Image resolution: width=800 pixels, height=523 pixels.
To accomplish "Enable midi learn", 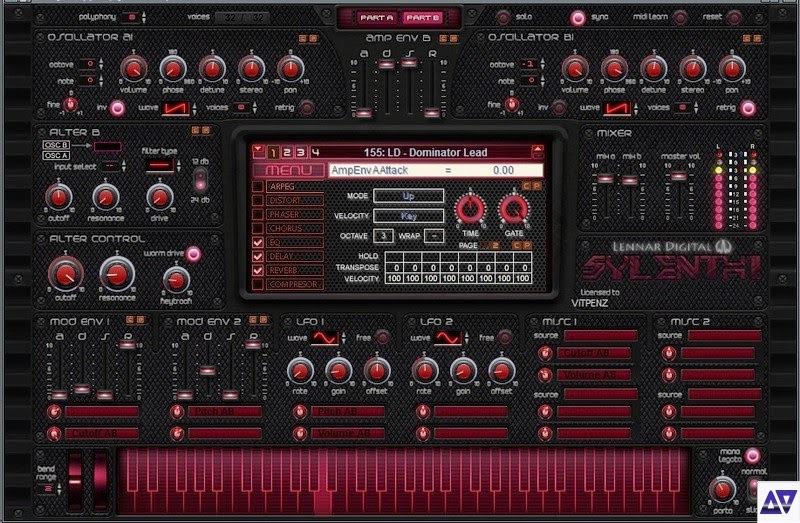I will pyautogui.click(x=680, y=18).
